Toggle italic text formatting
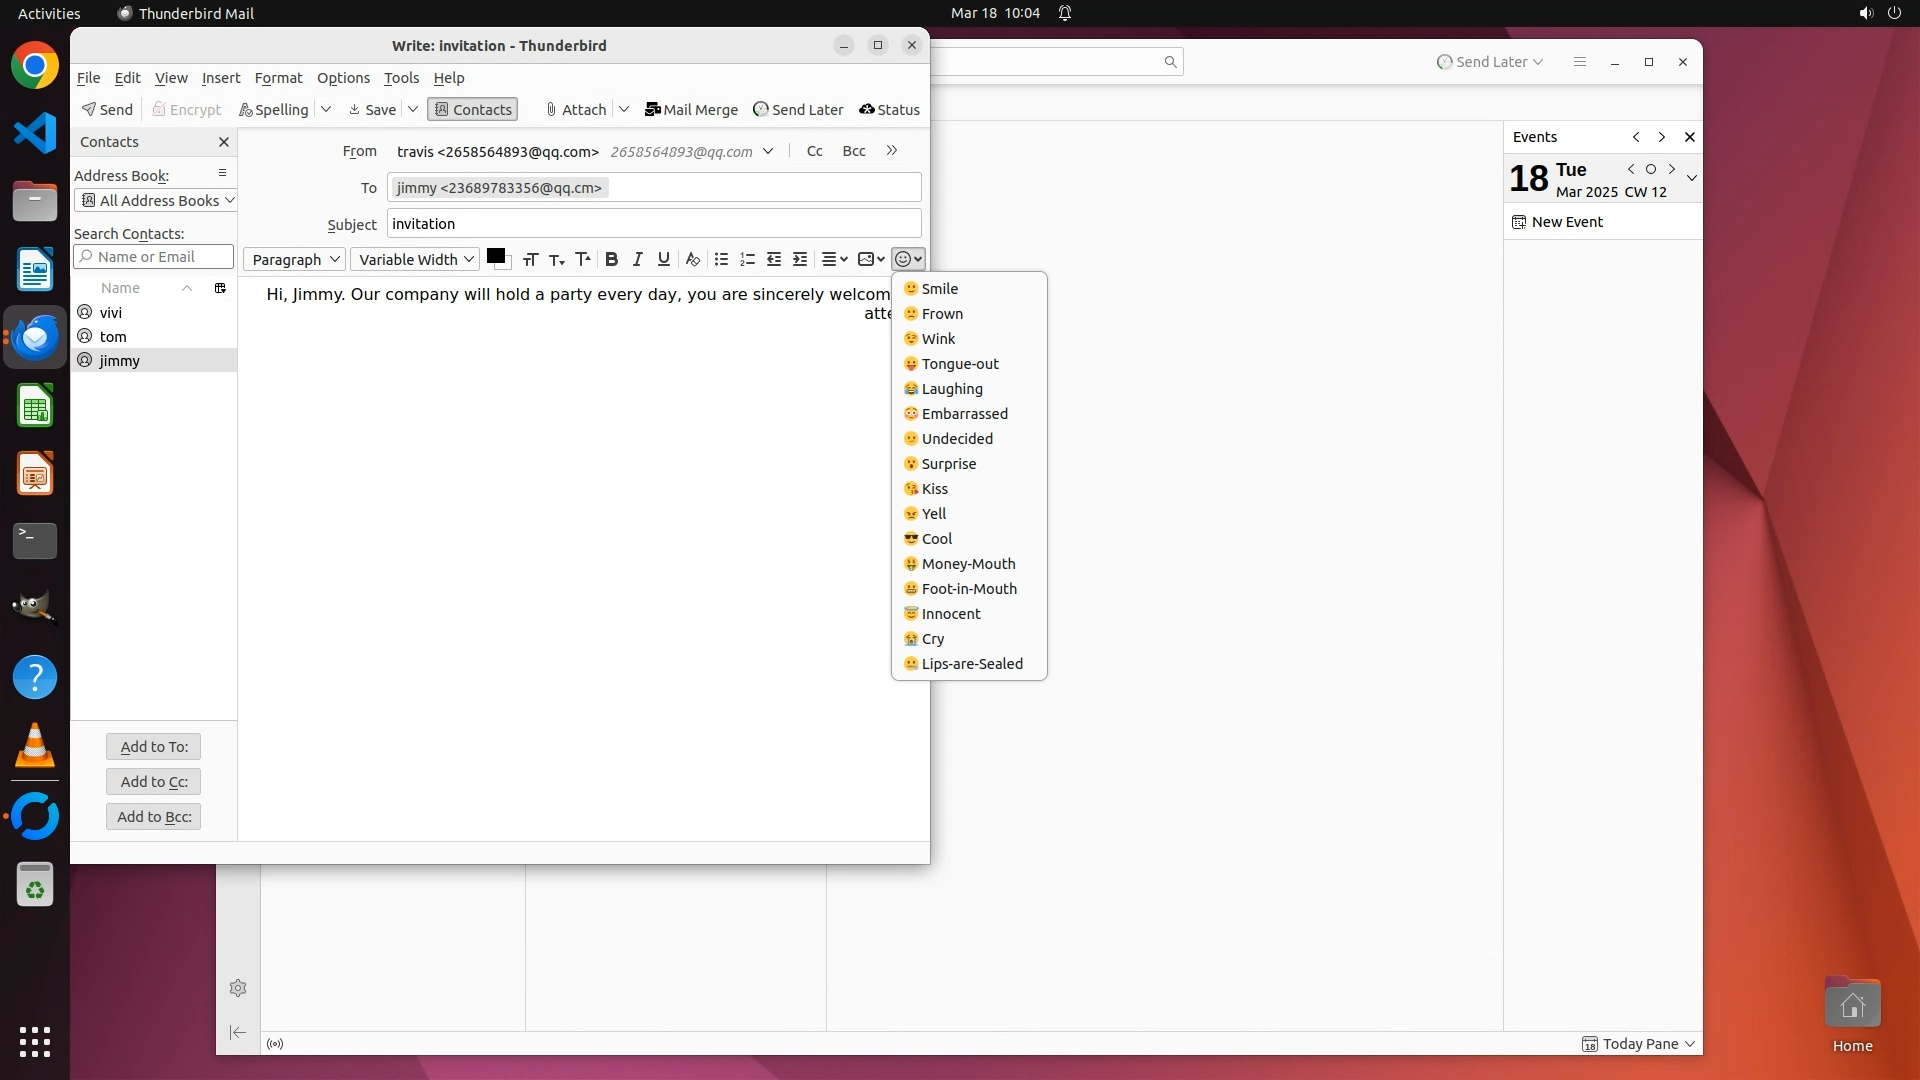 click(x=637, y=259)
